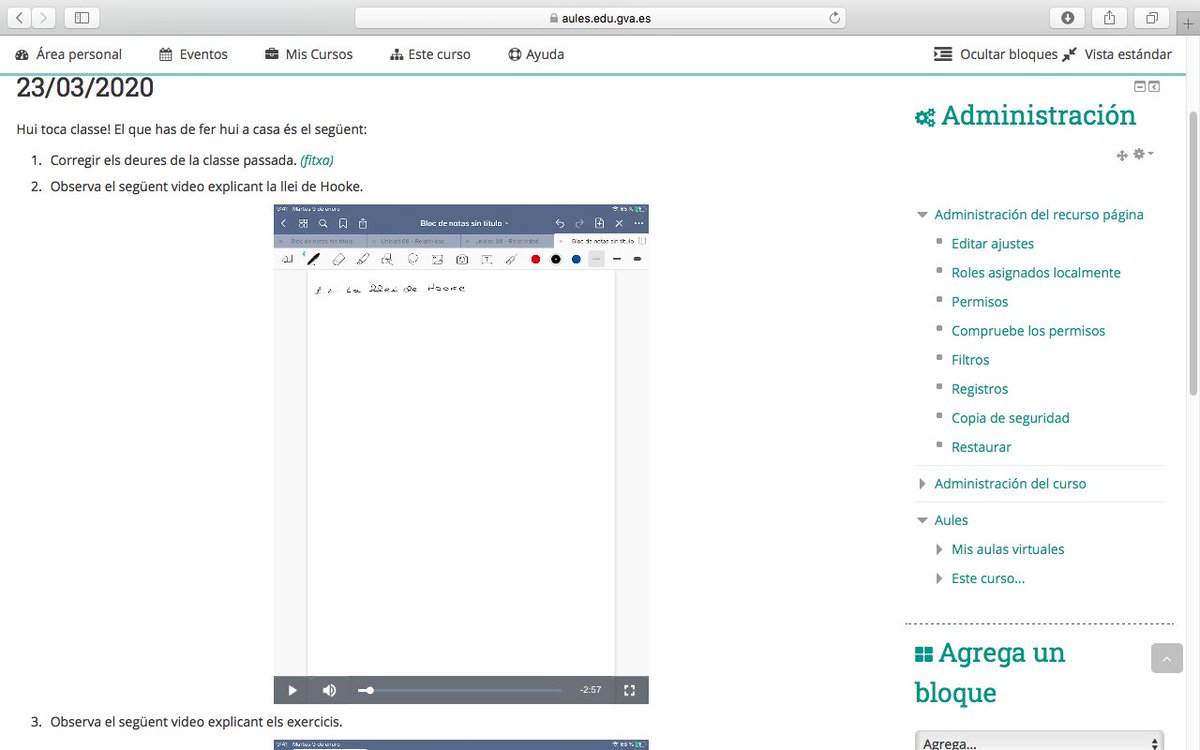The width and height of the screenshot is (1200, 750).
Task: Dock the Administración block
Action: tap(1154, 87)
